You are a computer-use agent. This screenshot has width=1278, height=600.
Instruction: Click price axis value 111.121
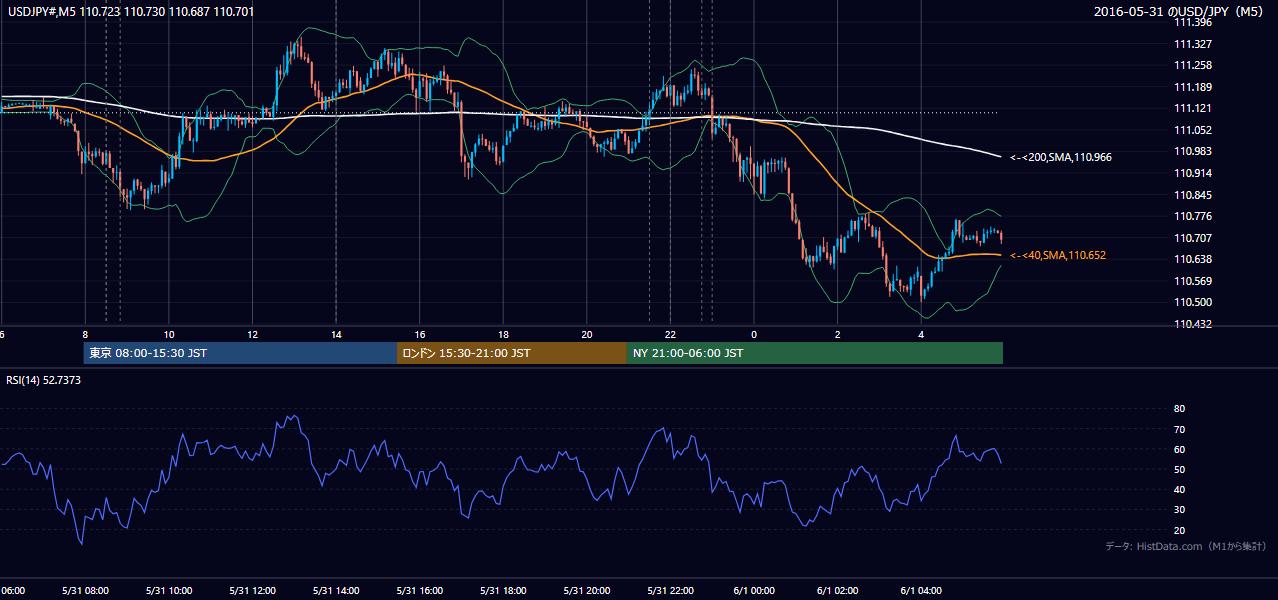[x=1191, y=108]
